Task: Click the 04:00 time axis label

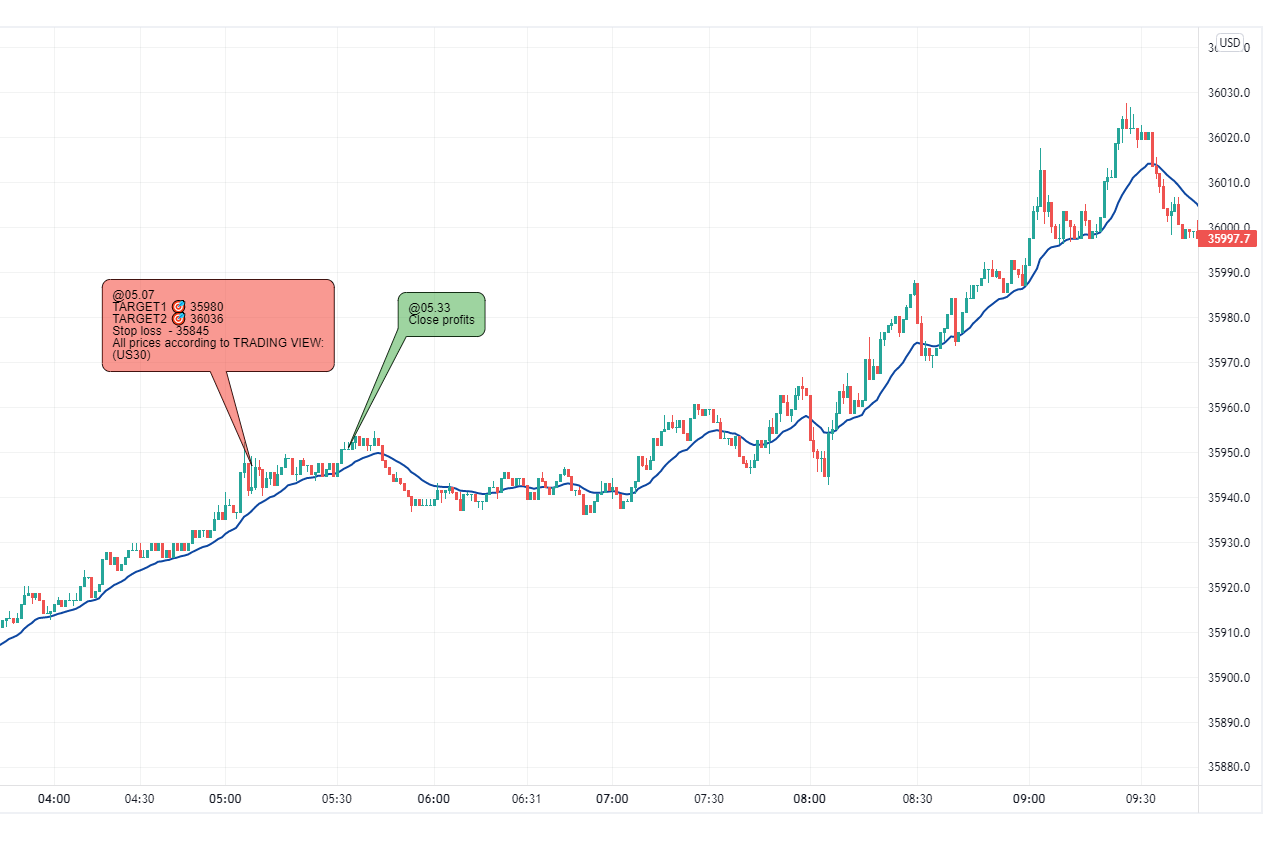Action: [x=54, y=799]
